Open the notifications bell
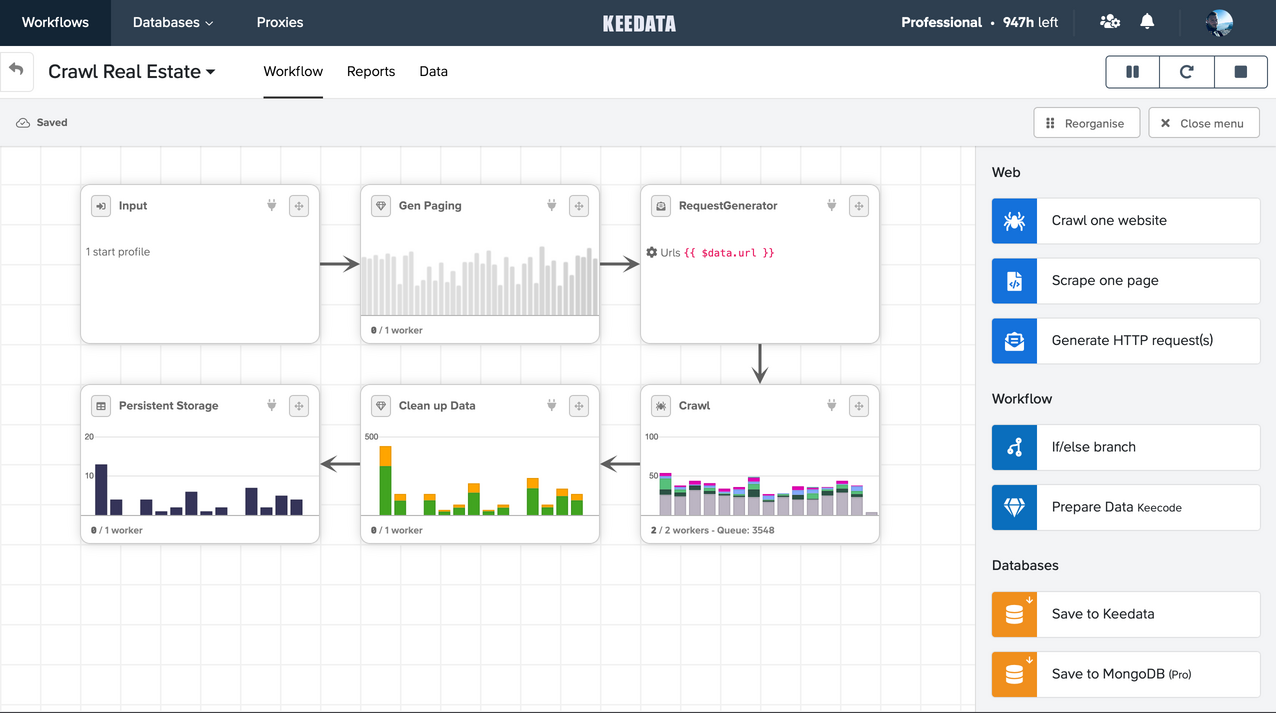This screenshot has height=713, width=1276. tap(1147, 22)
